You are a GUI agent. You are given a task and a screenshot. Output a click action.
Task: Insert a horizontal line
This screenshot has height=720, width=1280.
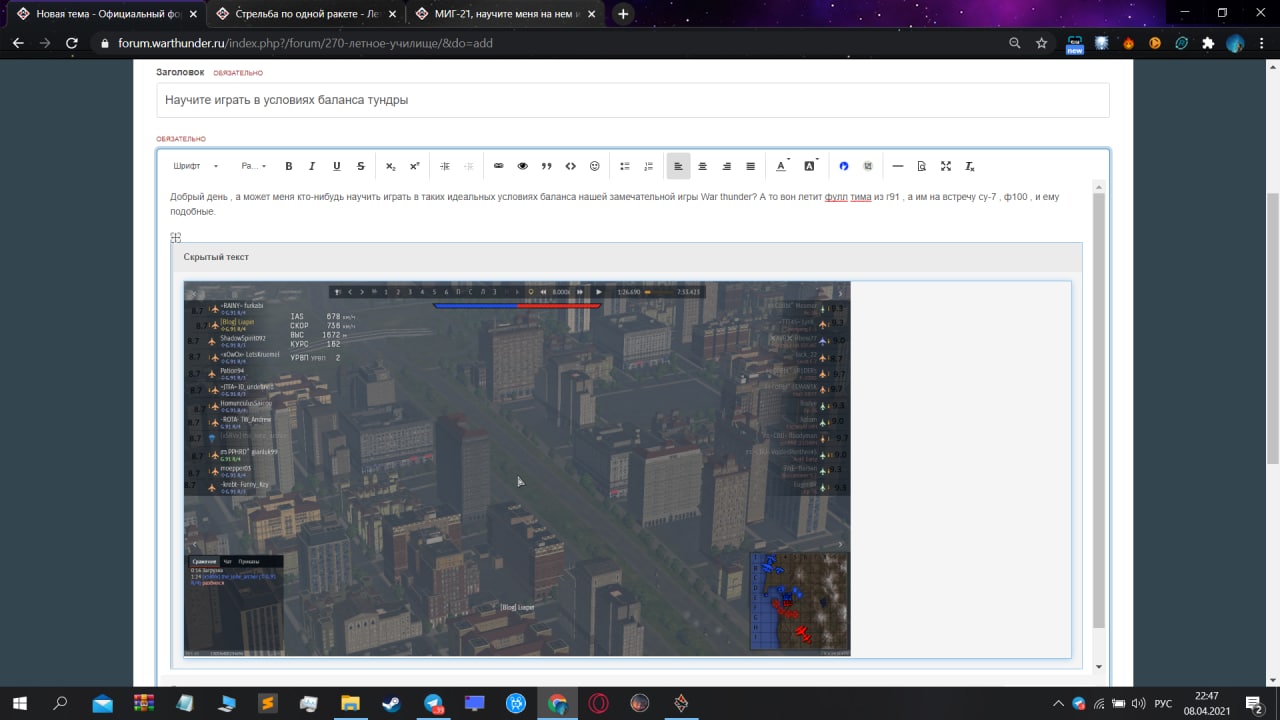pos(898,166)
